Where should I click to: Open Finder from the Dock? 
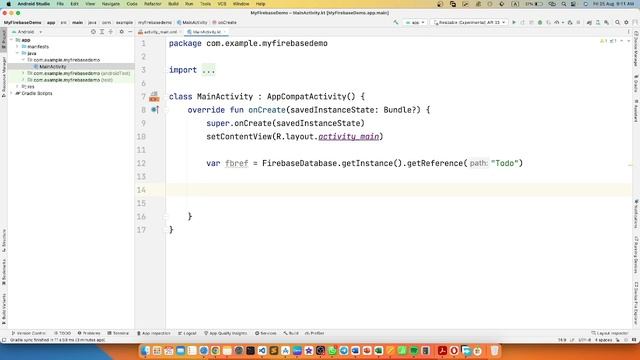pyautogui.click(x=145, y=351)
